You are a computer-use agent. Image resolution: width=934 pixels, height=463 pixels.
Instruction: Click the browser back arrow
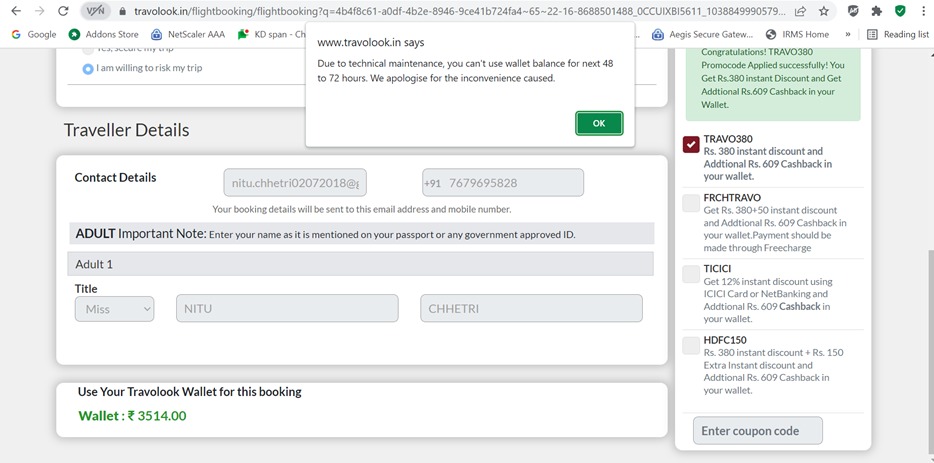pyautogui.click(x=15, y=11)
